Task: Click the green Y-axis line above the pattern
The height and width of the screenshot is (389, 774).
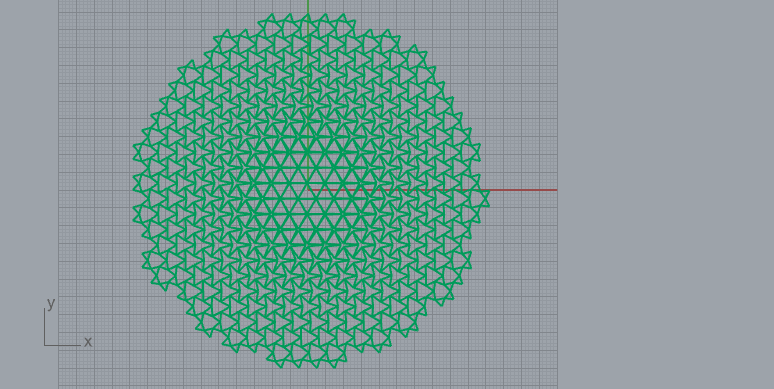Action: coord(308,7)
